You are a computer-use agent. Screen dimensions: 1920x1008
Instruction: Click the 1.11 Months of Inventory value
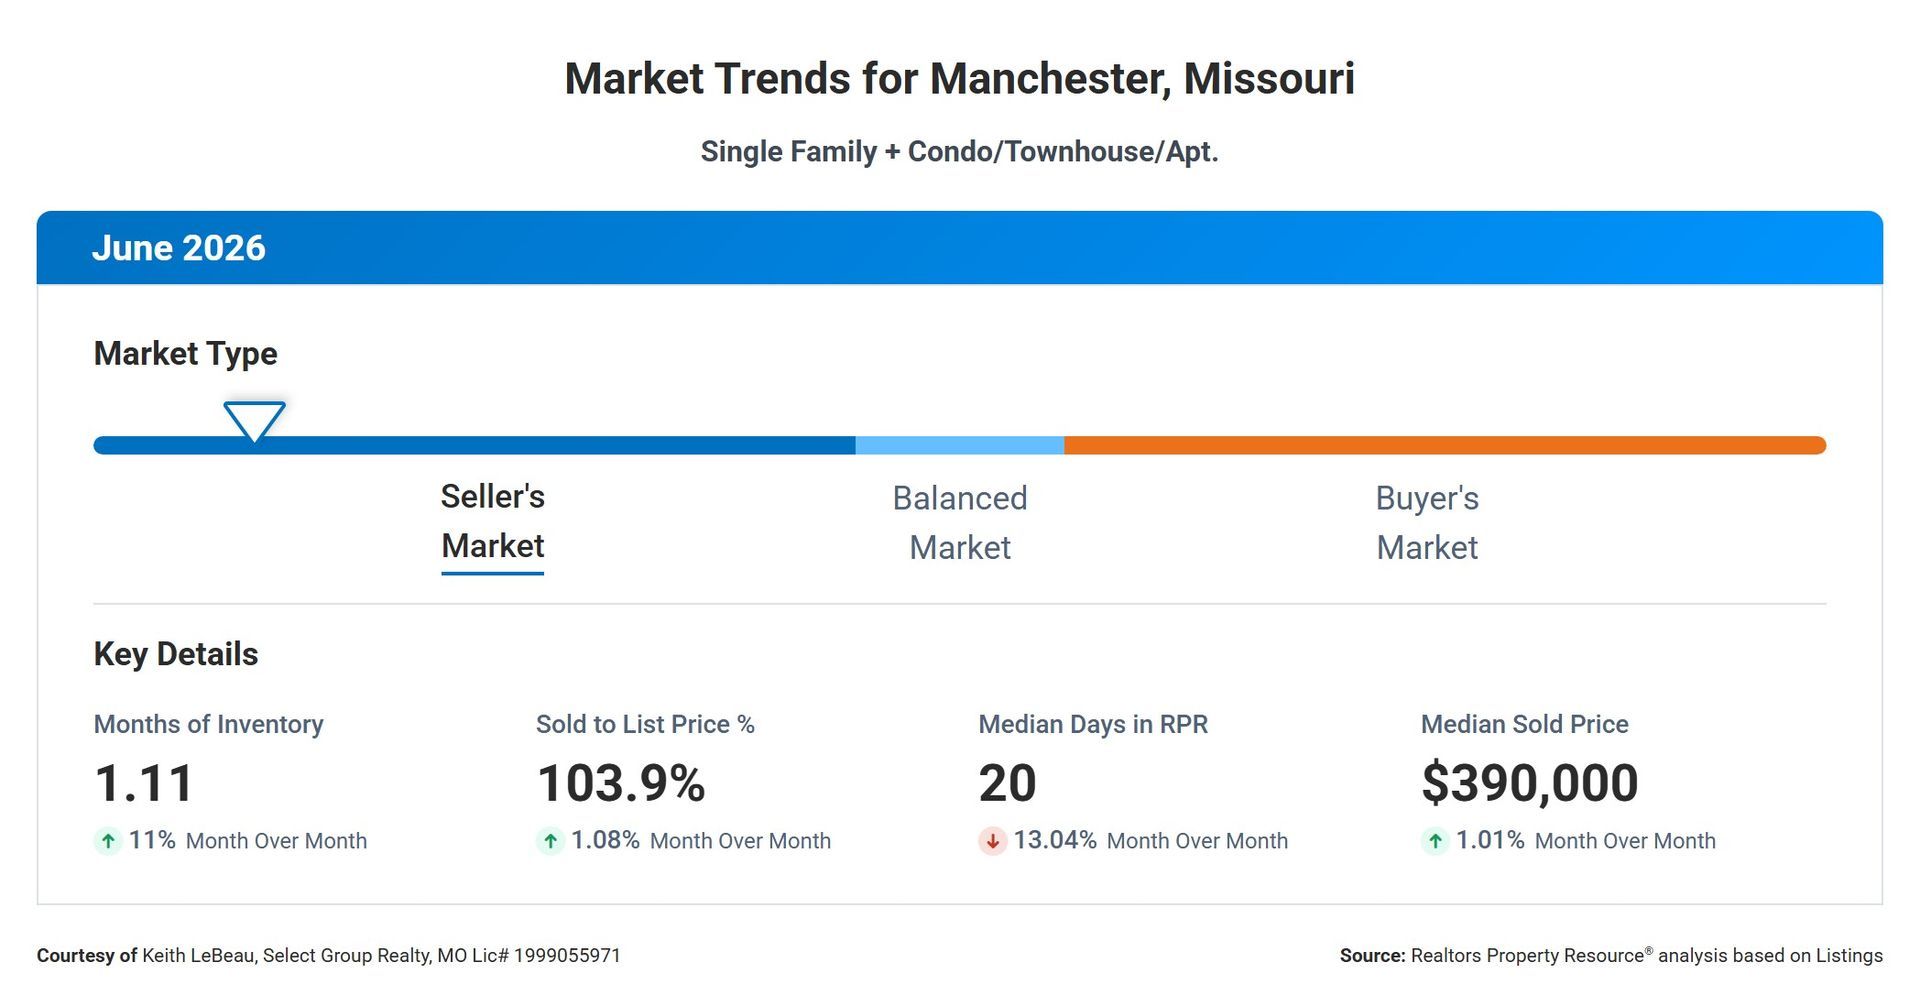144,783
